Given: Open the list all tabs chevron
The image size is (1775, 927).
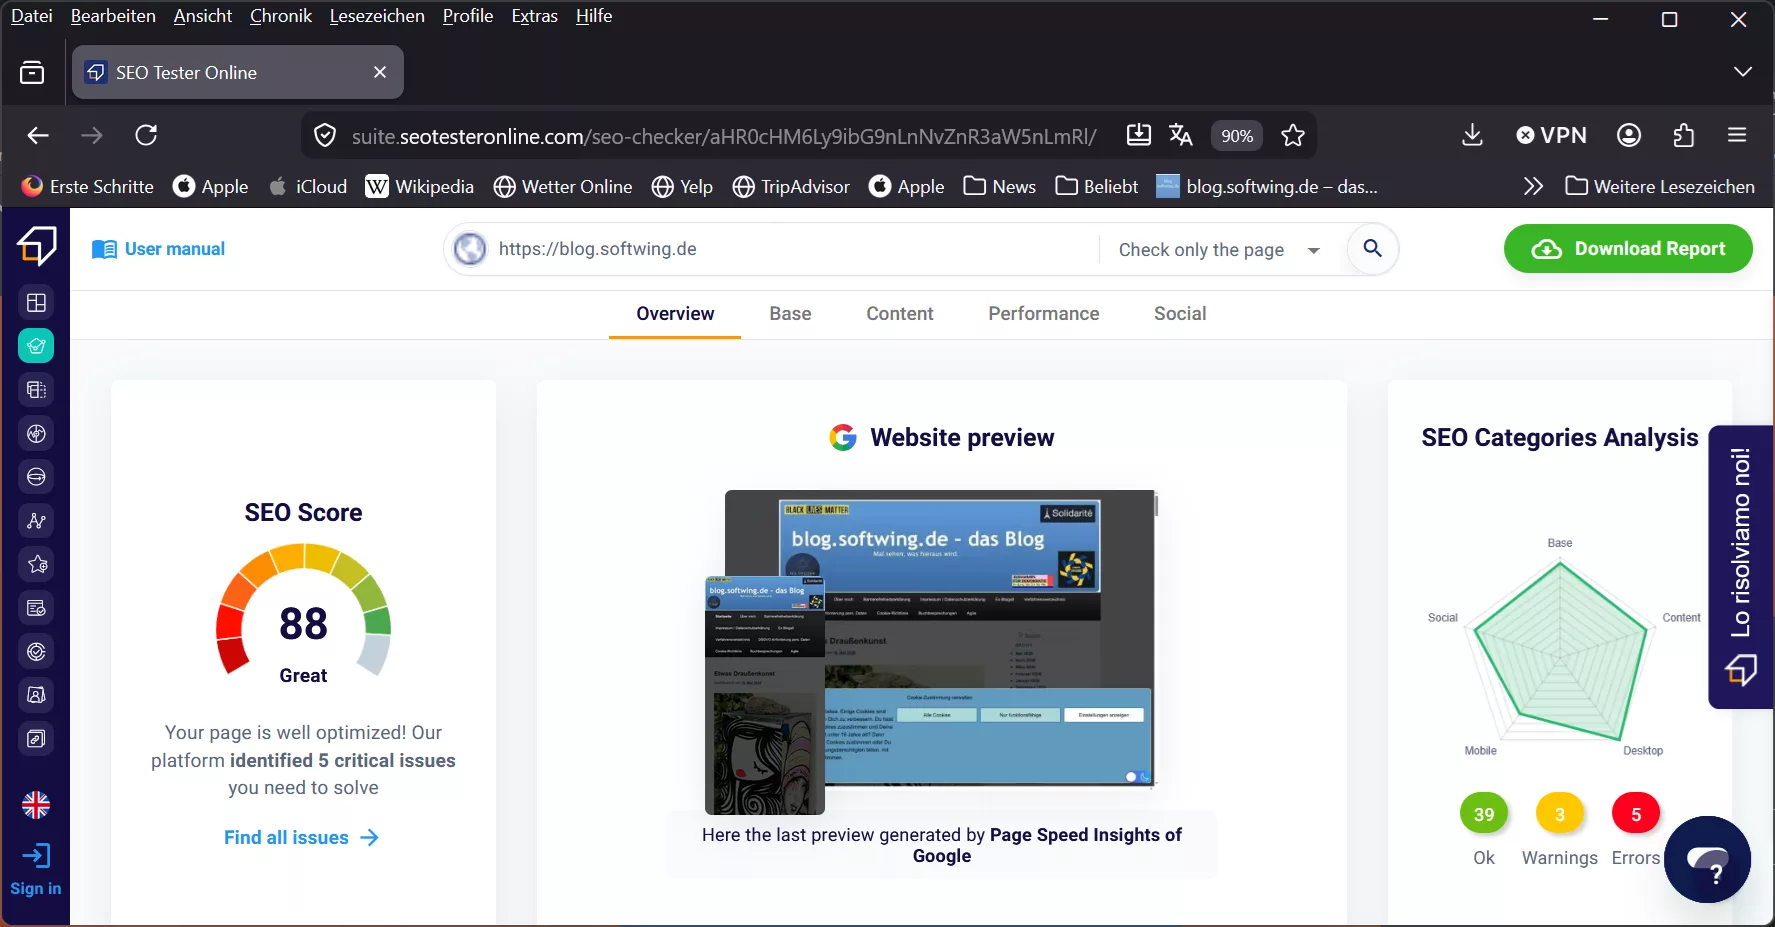Looking at the screenshot, I should [1743, 72].
